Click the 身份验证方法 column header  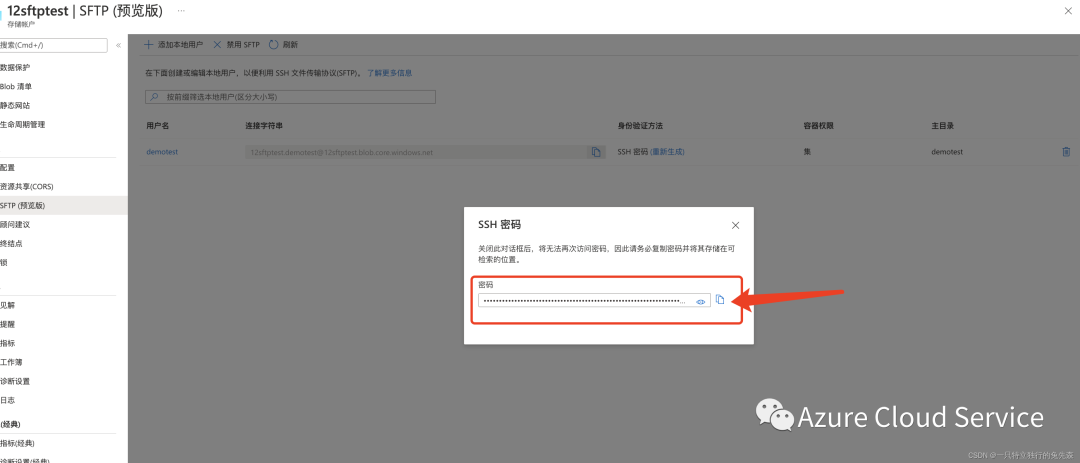pos(641,127)
